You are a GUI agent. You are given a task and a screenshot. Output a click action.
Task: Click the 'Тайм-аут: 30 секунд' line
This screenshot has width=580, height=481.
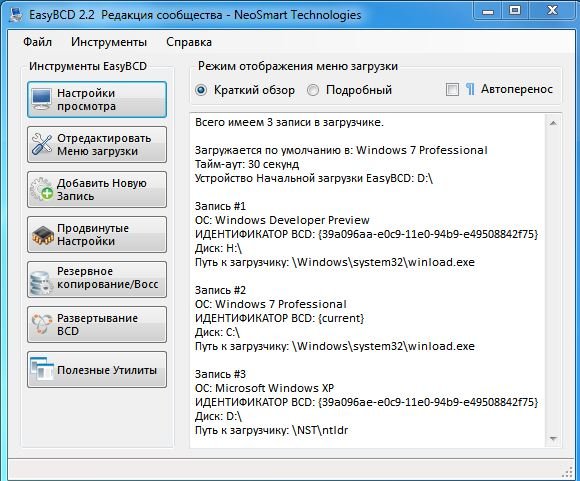[x=247, y=164]
